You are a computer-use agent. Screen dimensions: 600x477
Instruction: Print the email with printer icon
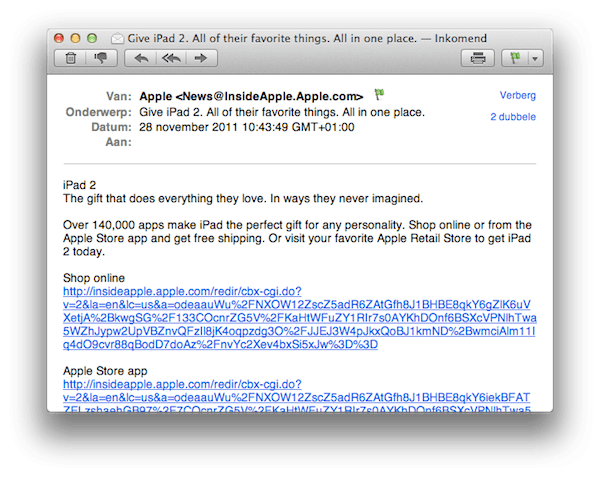point(478,58)
